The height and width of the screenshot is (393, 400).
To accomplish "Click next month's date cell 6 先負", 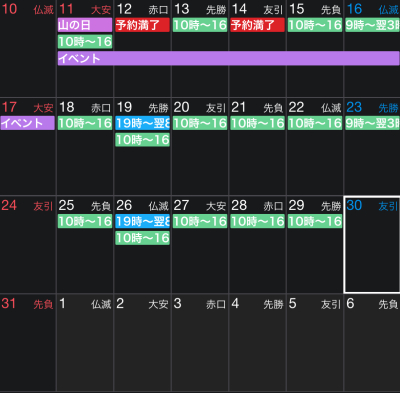I will [x=372, y=343].
